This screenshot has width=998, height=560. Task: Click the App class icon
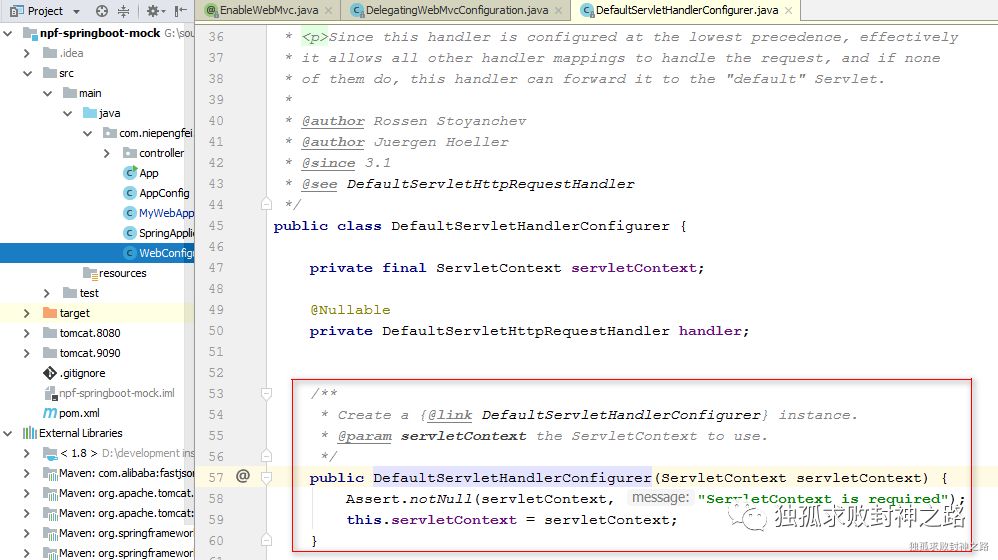tap(130, 173)
